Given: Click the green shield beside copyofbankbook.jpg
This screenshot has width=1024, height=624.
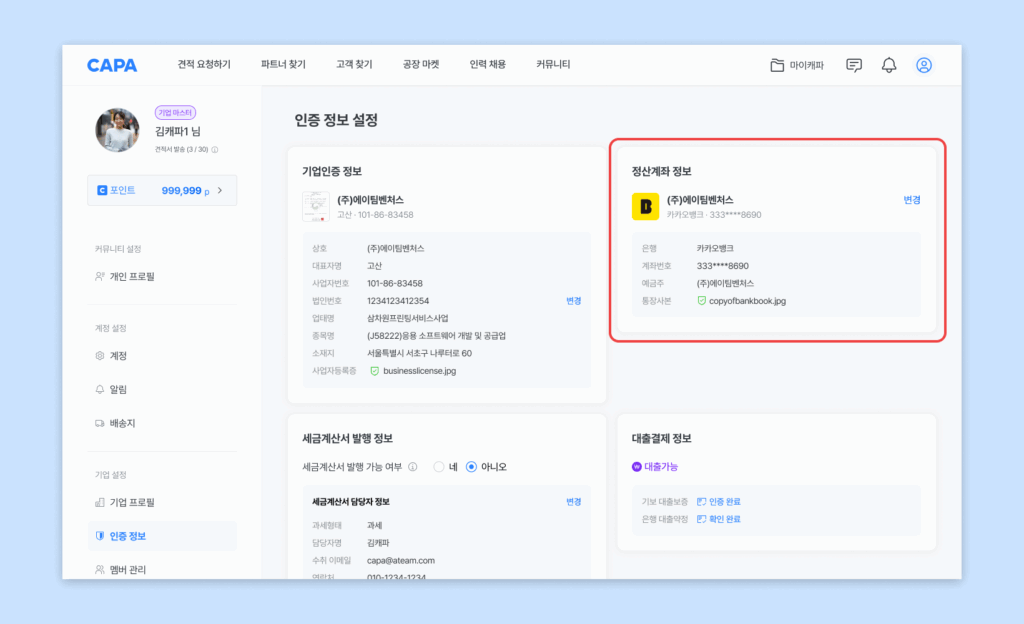Looking at the screenshot, I should click(x=701, y=301).
